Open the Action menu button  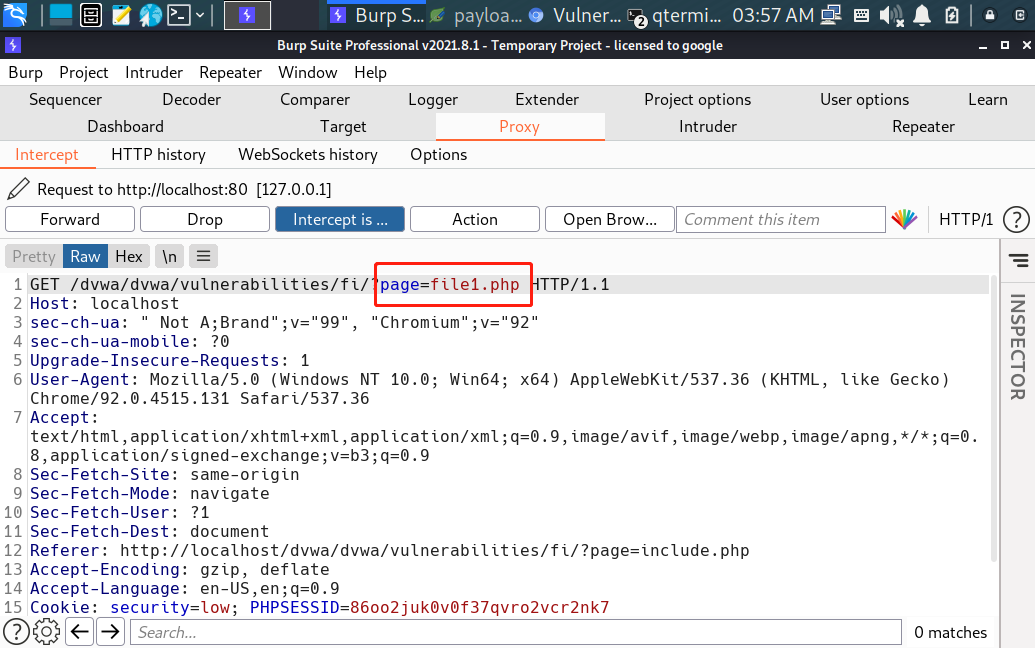(x=475, y=219)
